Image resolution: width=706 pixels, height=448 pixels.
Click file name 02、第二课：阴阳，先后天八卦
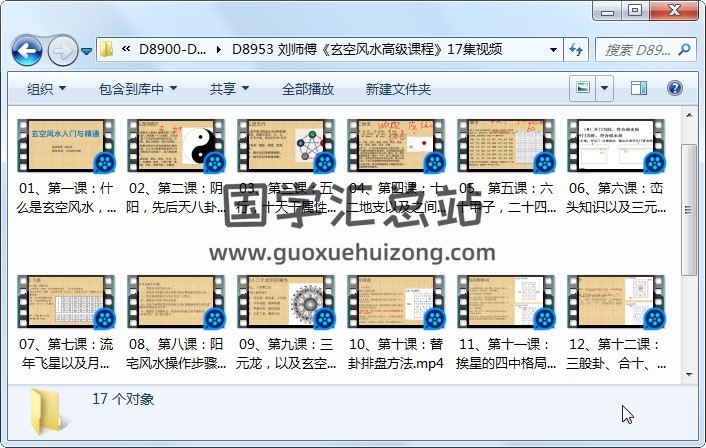176,197
